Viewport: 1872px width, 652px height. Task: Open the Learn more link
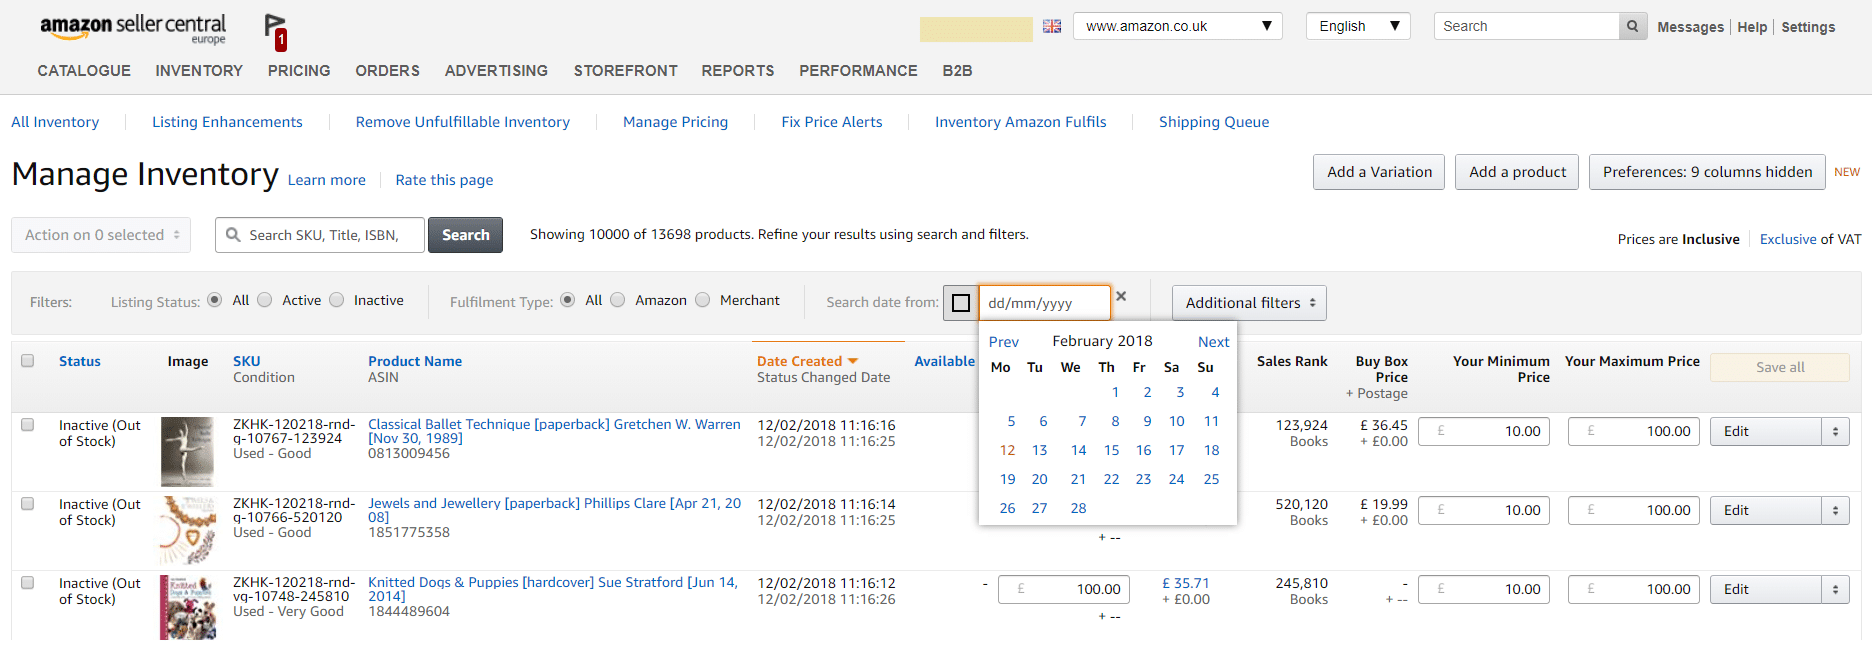(327, 180)
